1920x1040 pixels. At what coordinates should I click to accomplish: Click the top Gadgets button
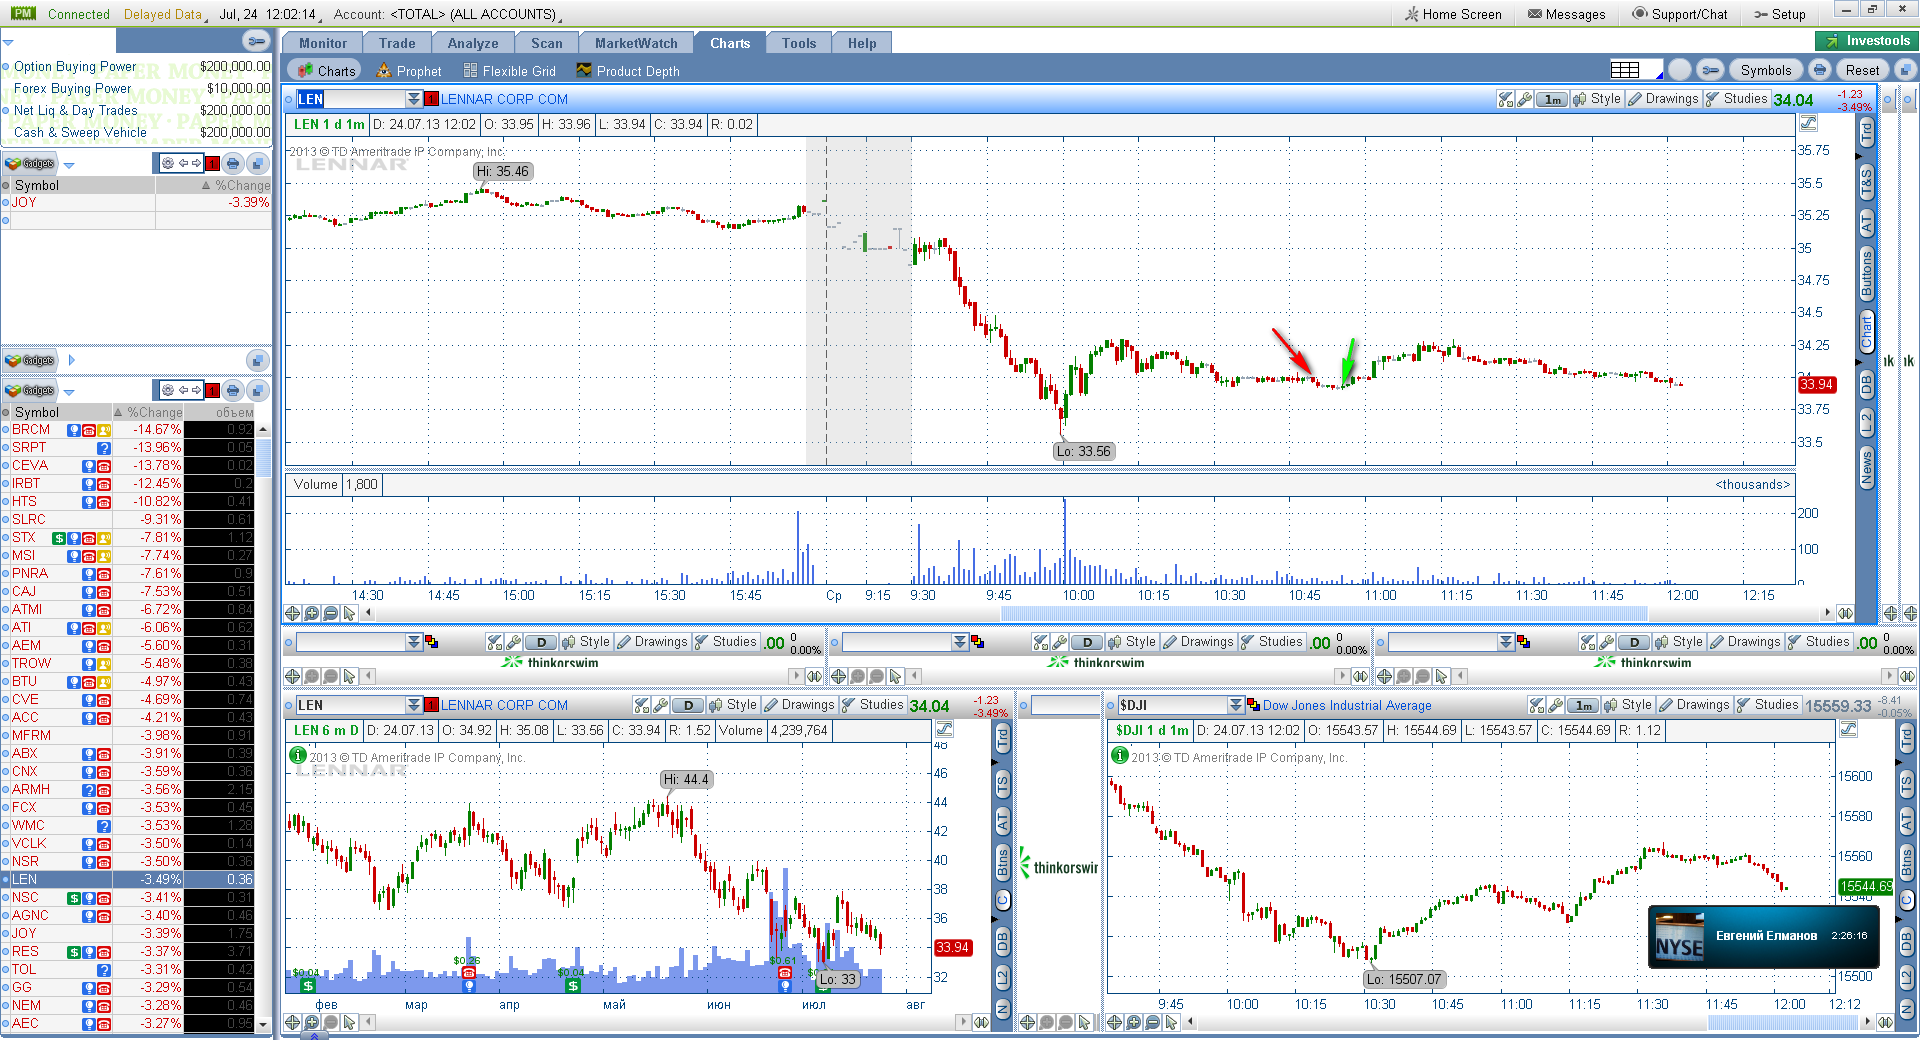pyautogui.click(x=30, y=163)
